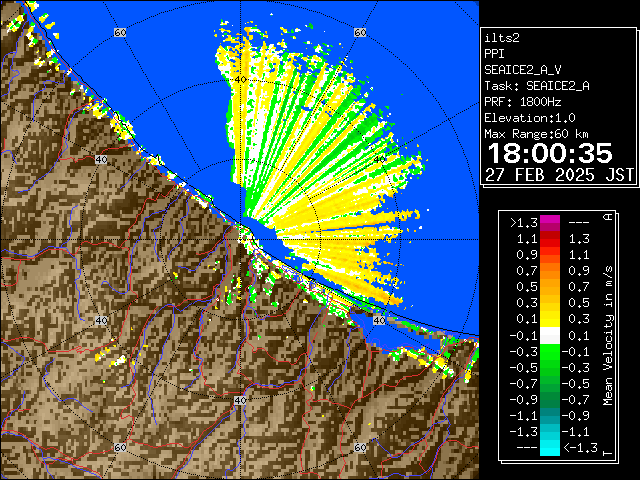Click the 60 km ring label in northwest sea
This screenshot has height=480, width=640.
(x=120, y=33)
